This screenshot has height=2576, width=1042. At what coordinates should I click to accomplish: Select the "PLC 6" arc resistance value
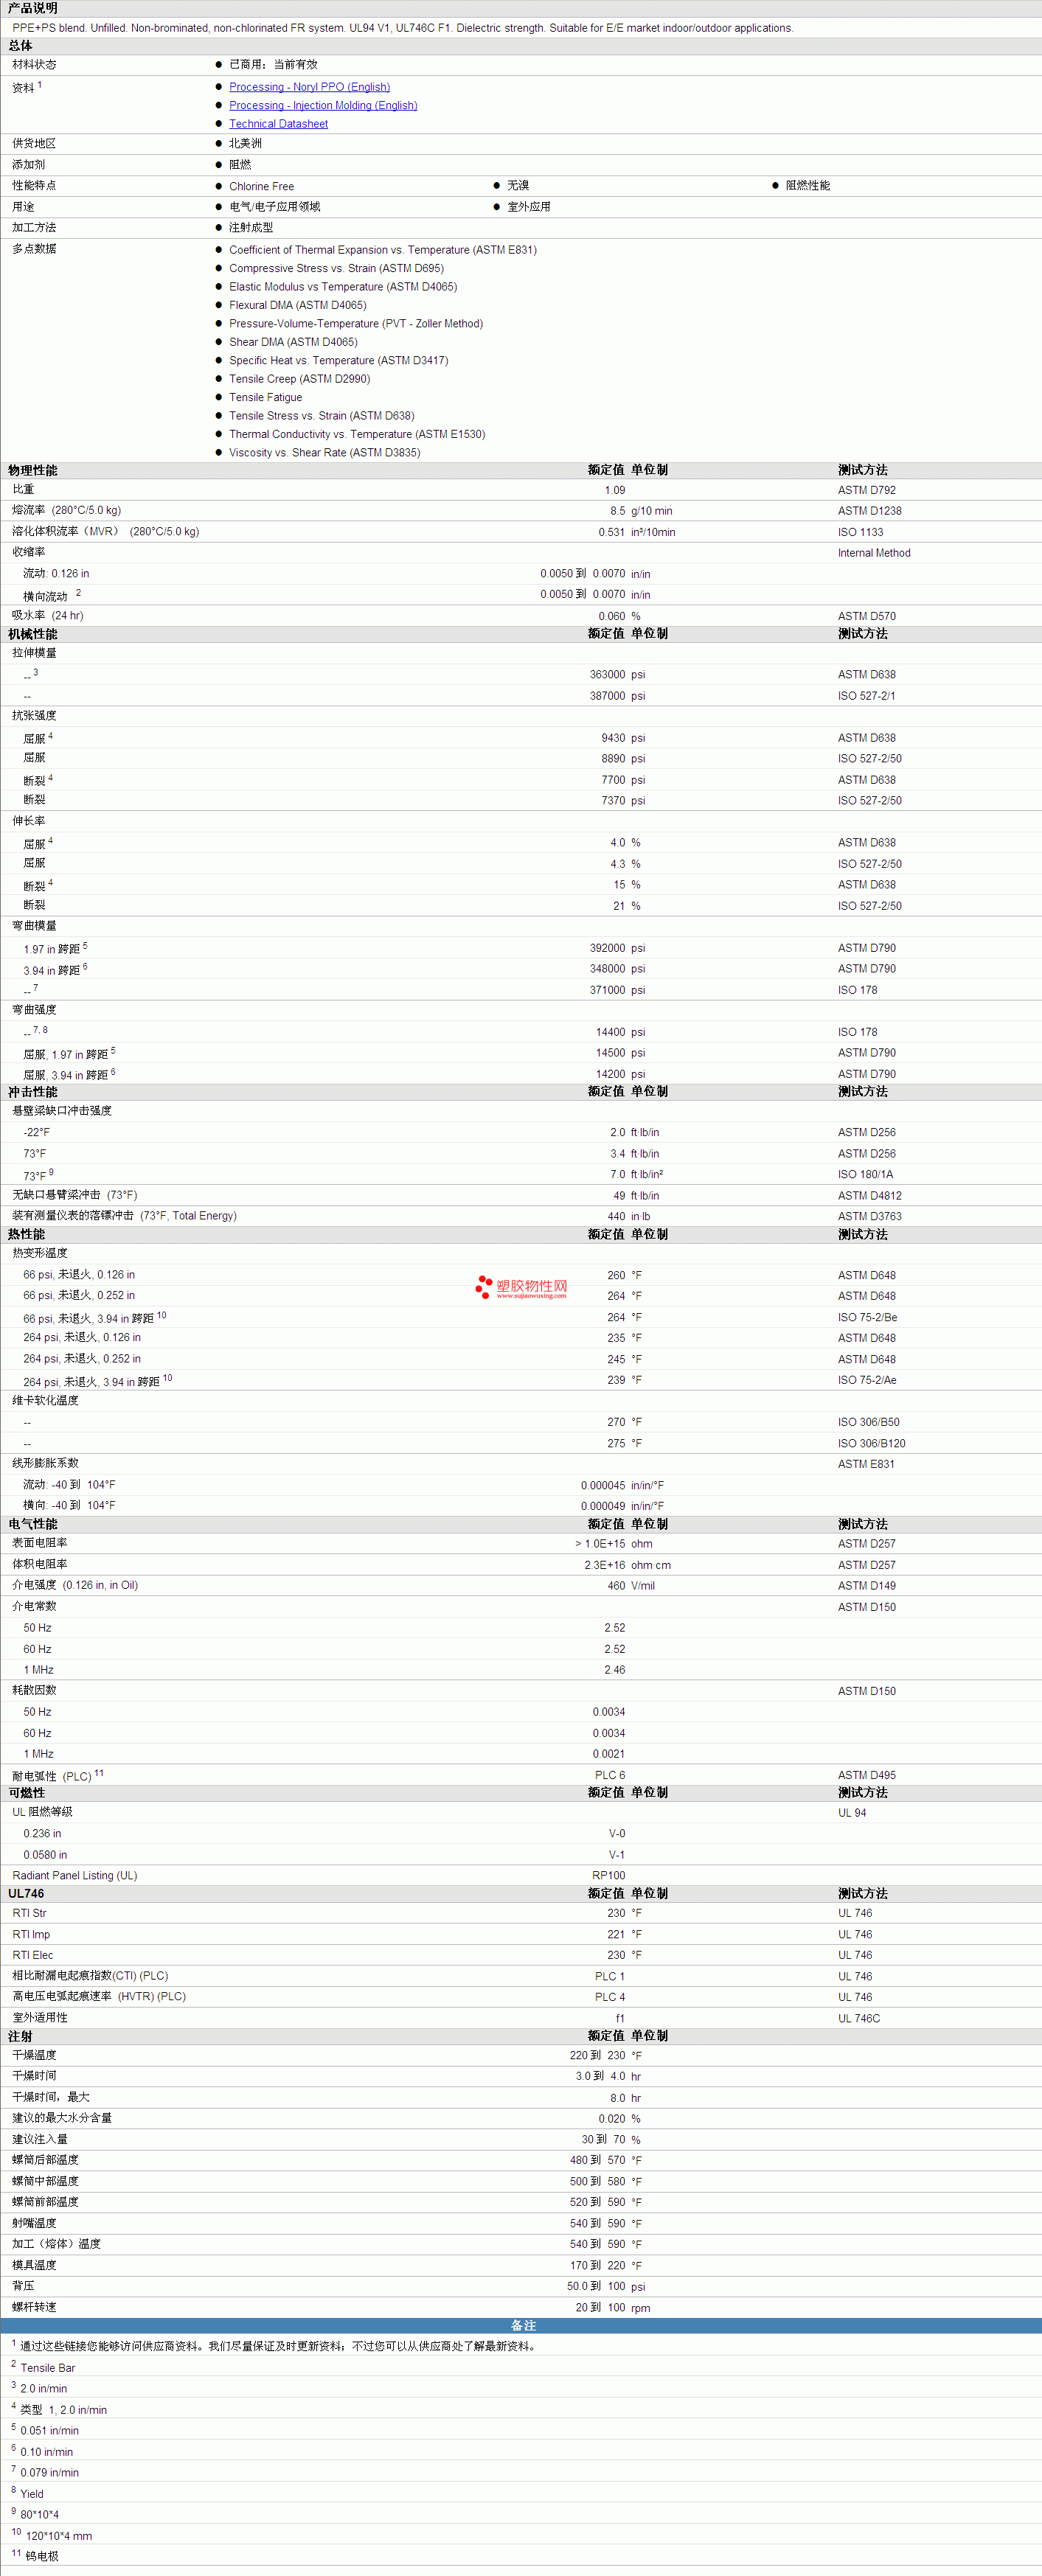point(610,1776)
